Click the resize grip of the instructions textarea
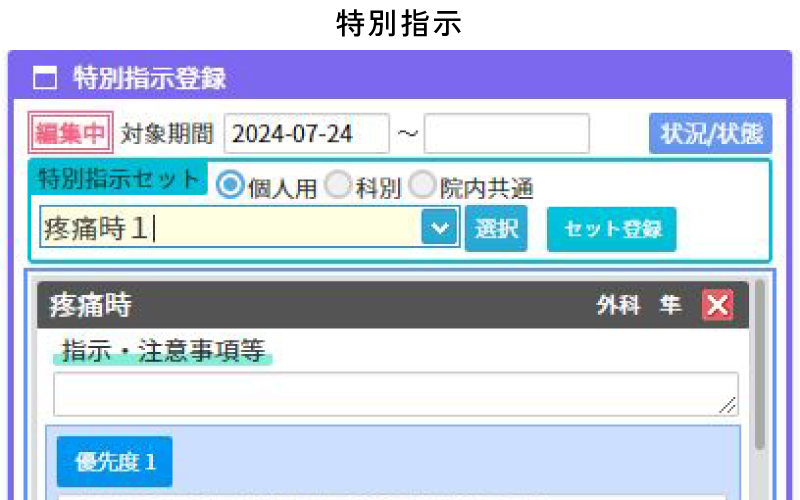 click(x=727, y=404)
